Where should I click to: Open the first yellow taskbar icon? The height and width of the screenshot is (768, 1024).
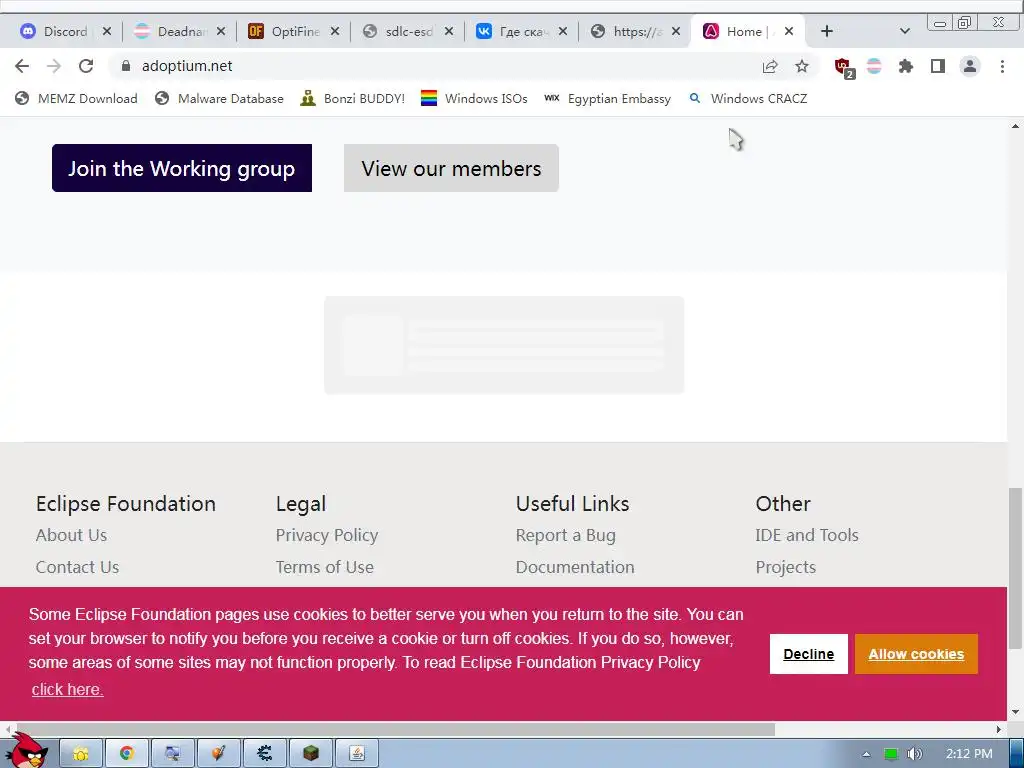click(81, 754)
